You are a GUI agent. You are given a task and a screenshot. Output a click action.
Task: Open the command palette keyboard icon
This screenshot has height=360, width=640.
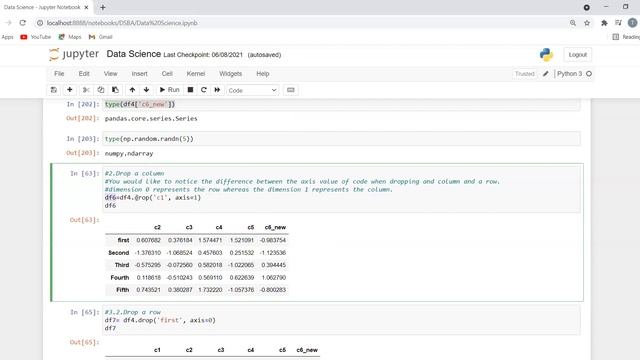tap(291, 90)
